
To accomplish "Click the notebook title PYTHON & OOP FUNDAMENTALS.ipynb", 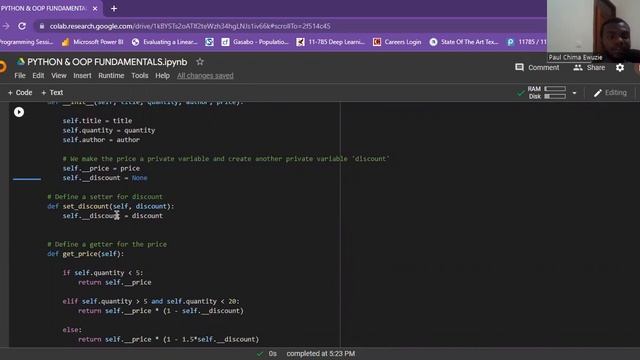I will (x=107, y=62).
